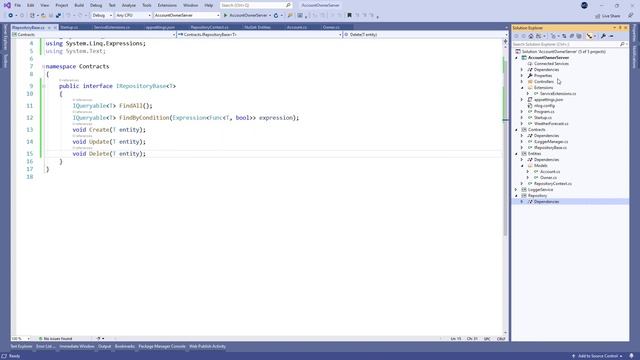Open the Extensions menu
Viewport: 640px width, 360px height.
click(167, 5)
